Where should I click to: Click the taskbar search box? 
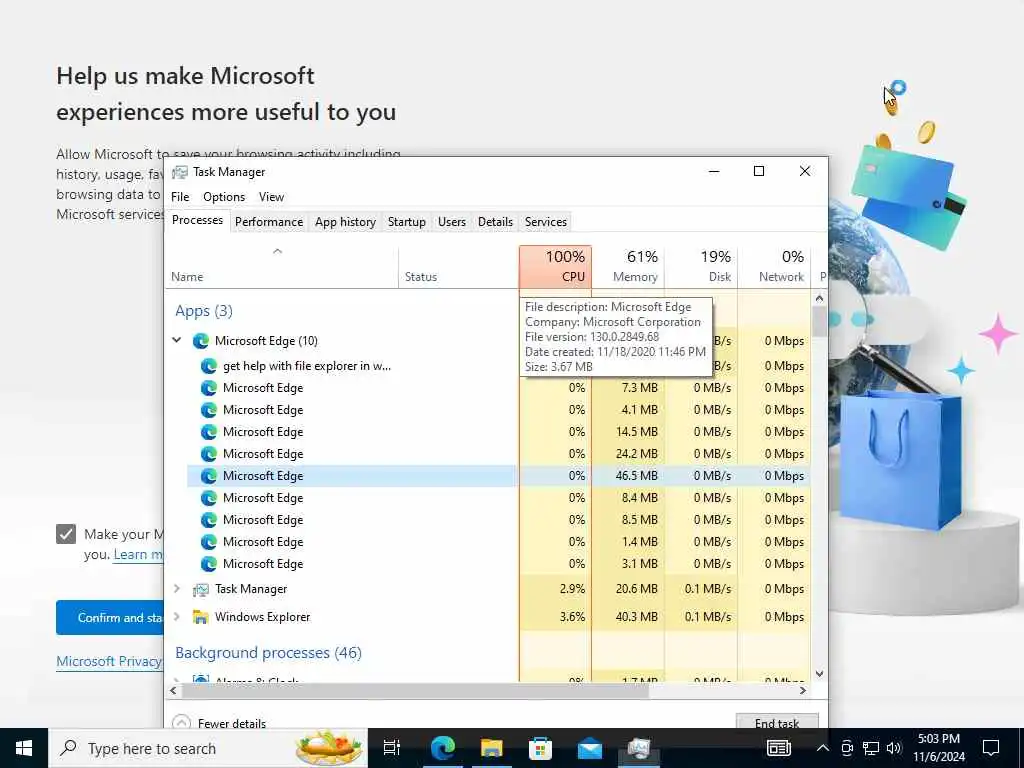tap(208, 748)
